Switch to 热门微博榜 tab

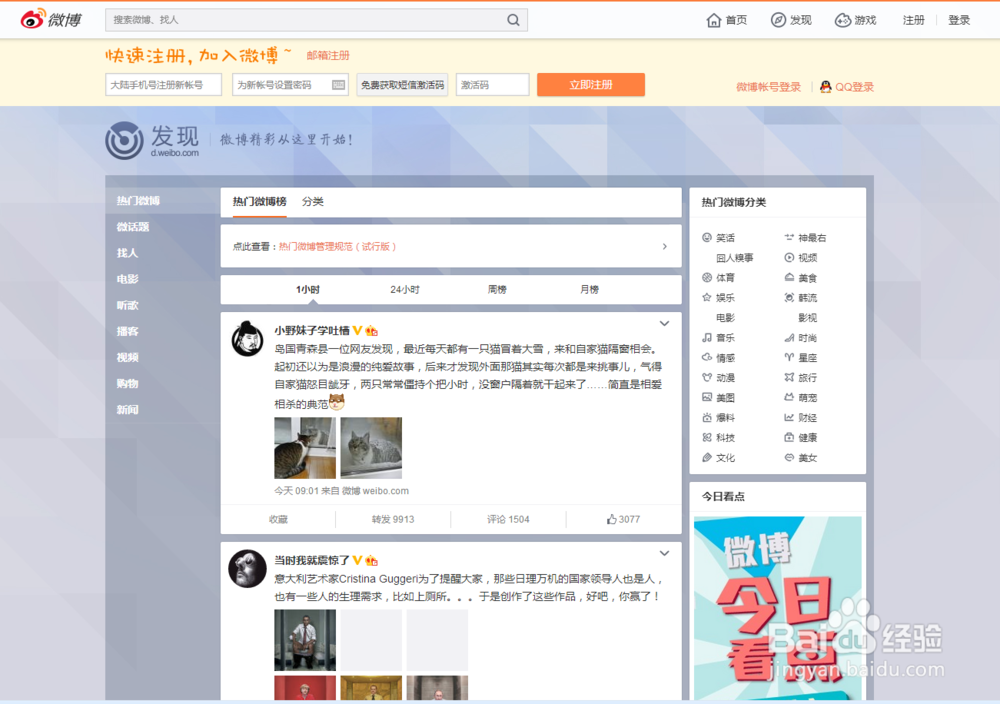[x=259, y=202]
